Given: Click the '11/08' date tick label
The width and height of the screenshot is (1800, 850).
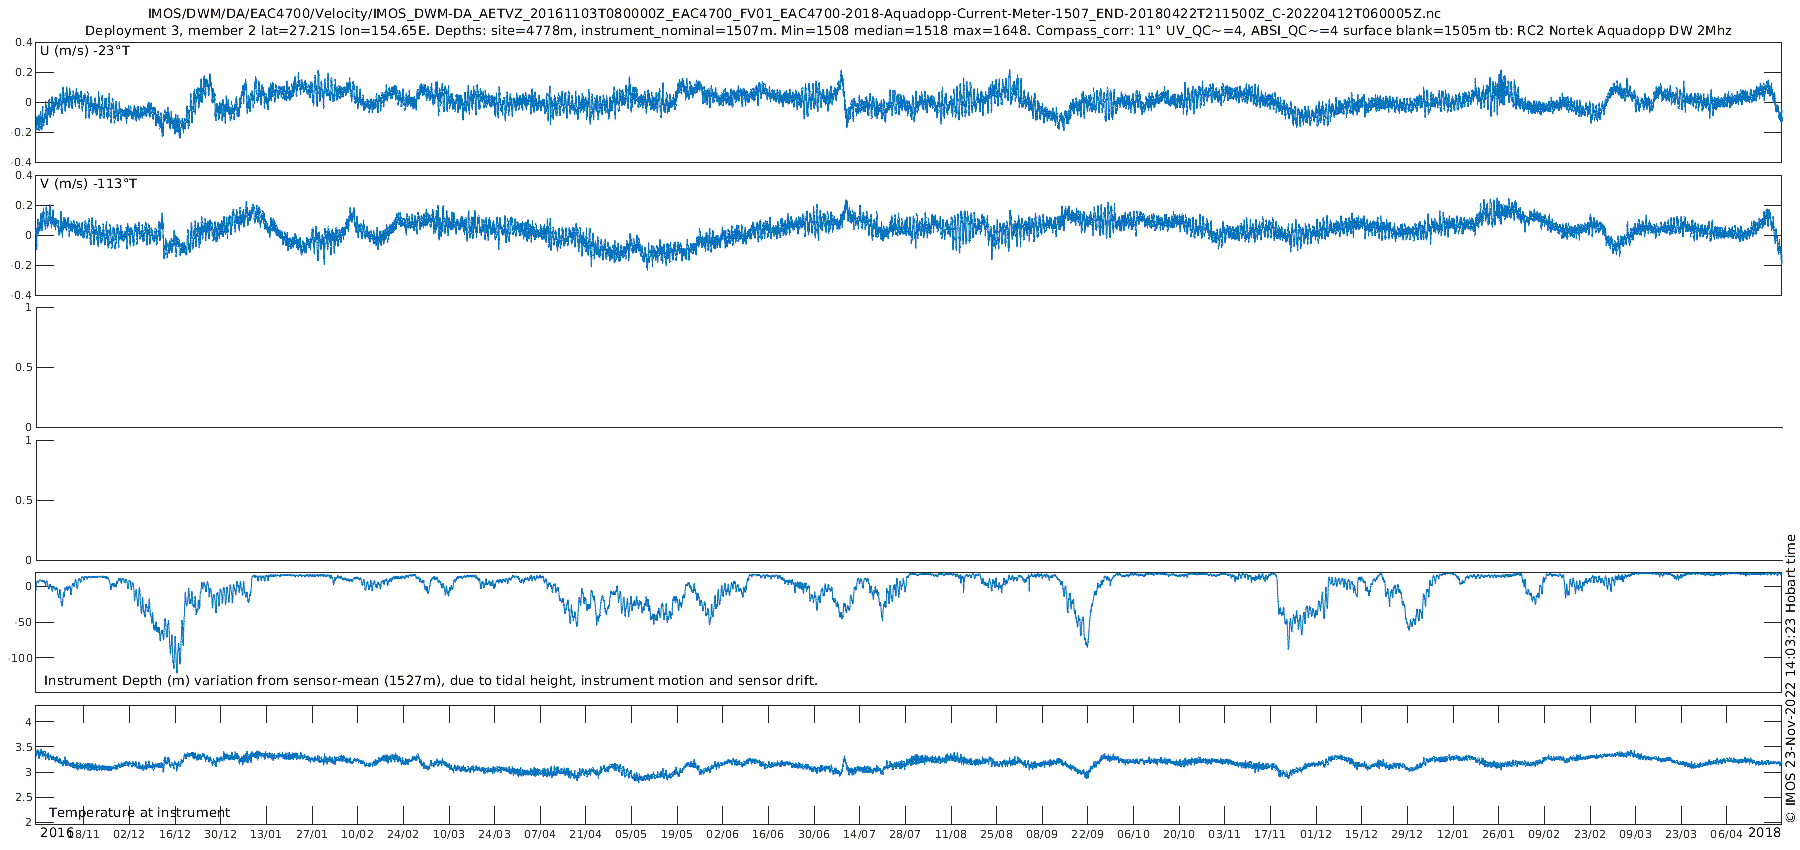Looking at the screenshot, I should pos(951,834).
